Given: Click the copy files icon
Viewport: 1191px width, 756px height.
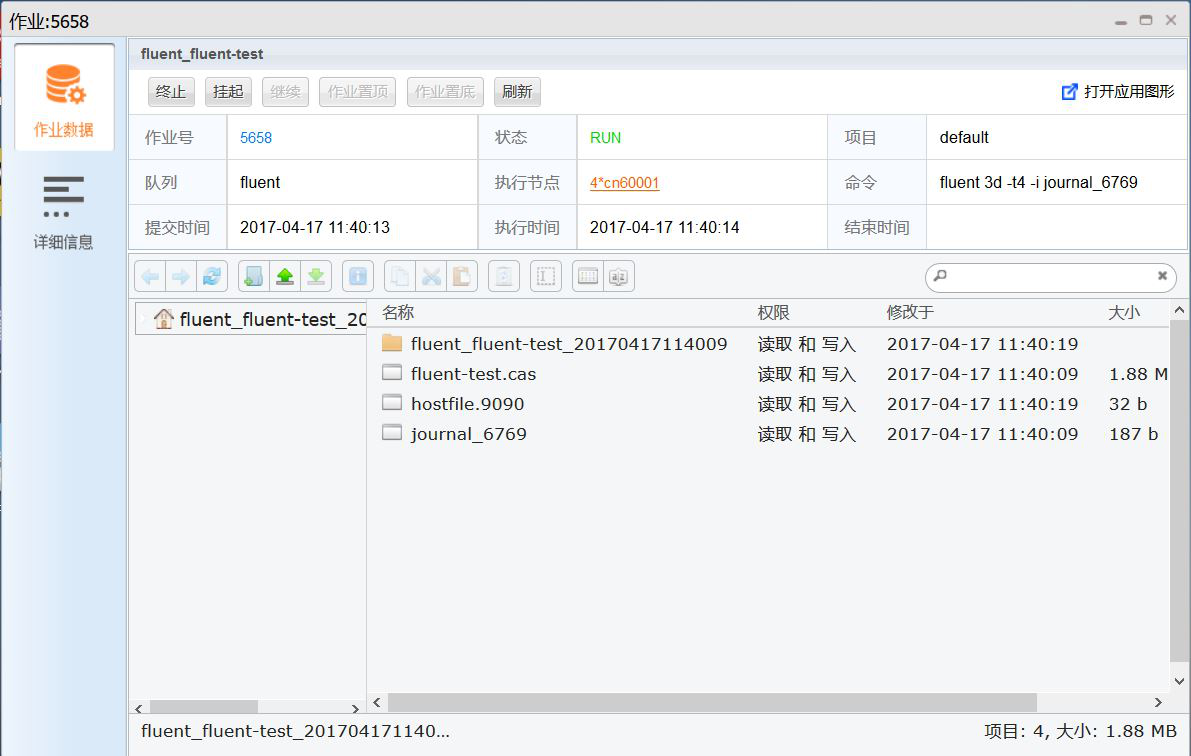Looking at the screenshot, I should pyautogui.click(x=400, y=277).
